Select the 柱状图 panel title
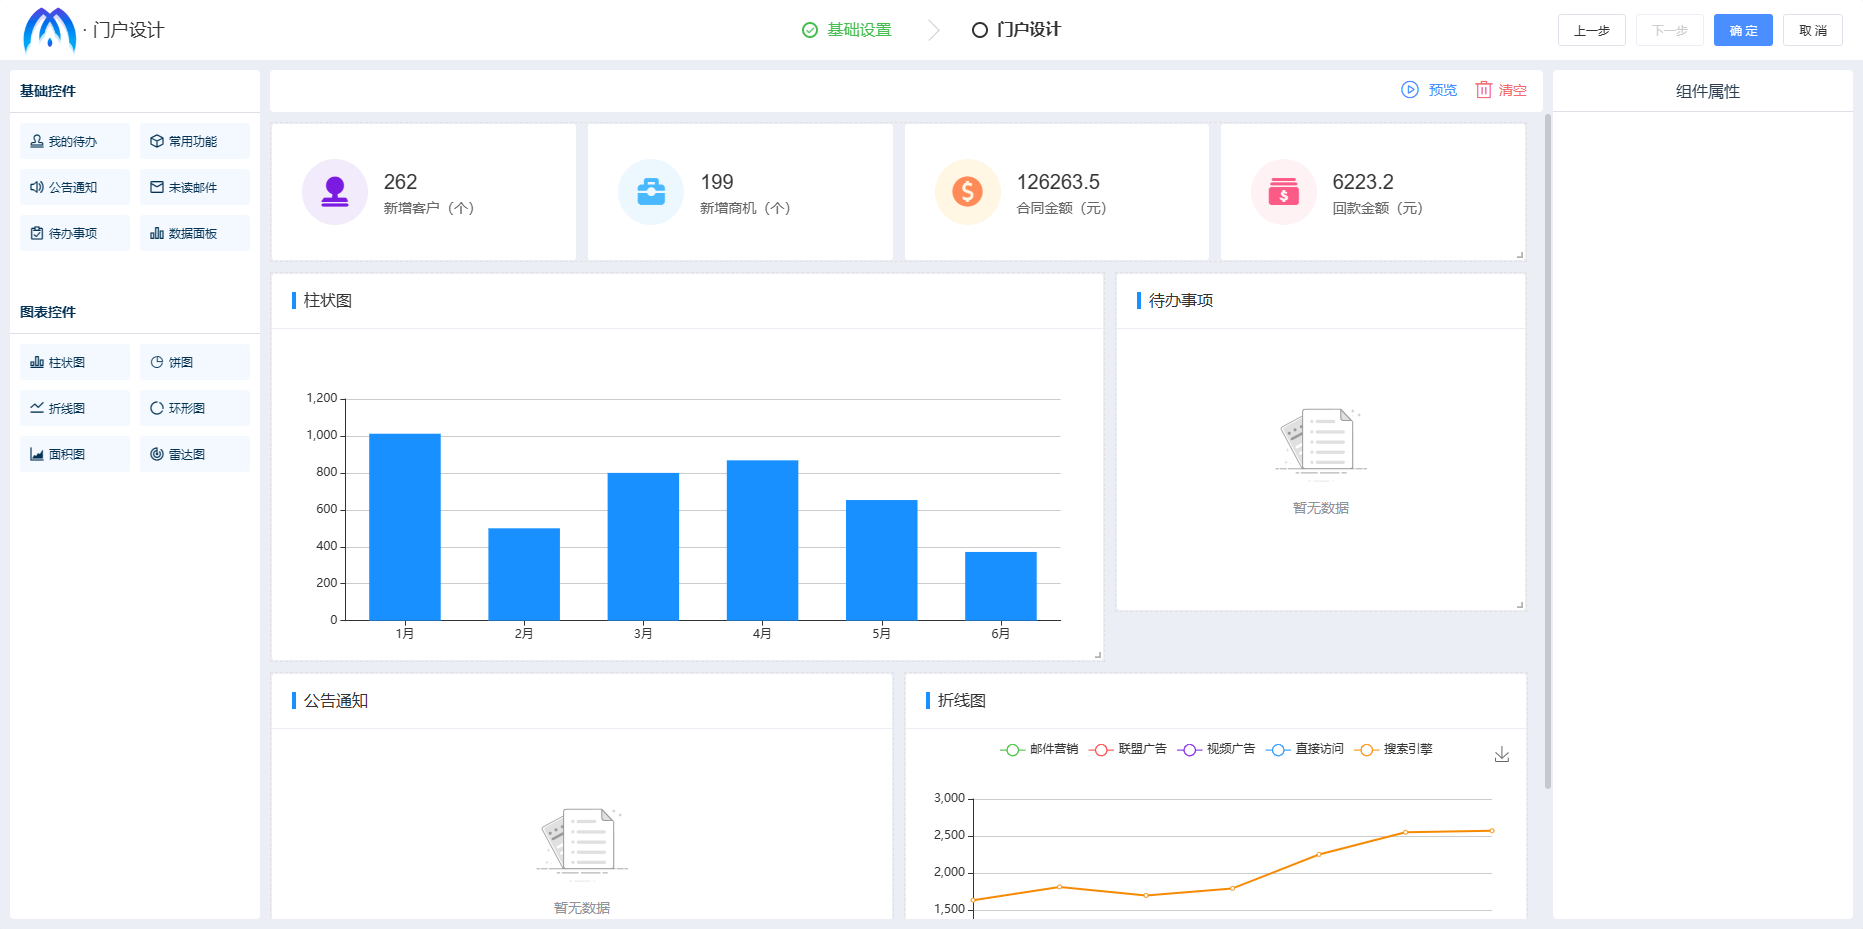Viewport: 1863px width, 929px height. pyautogui.click(x=328, y=301)
